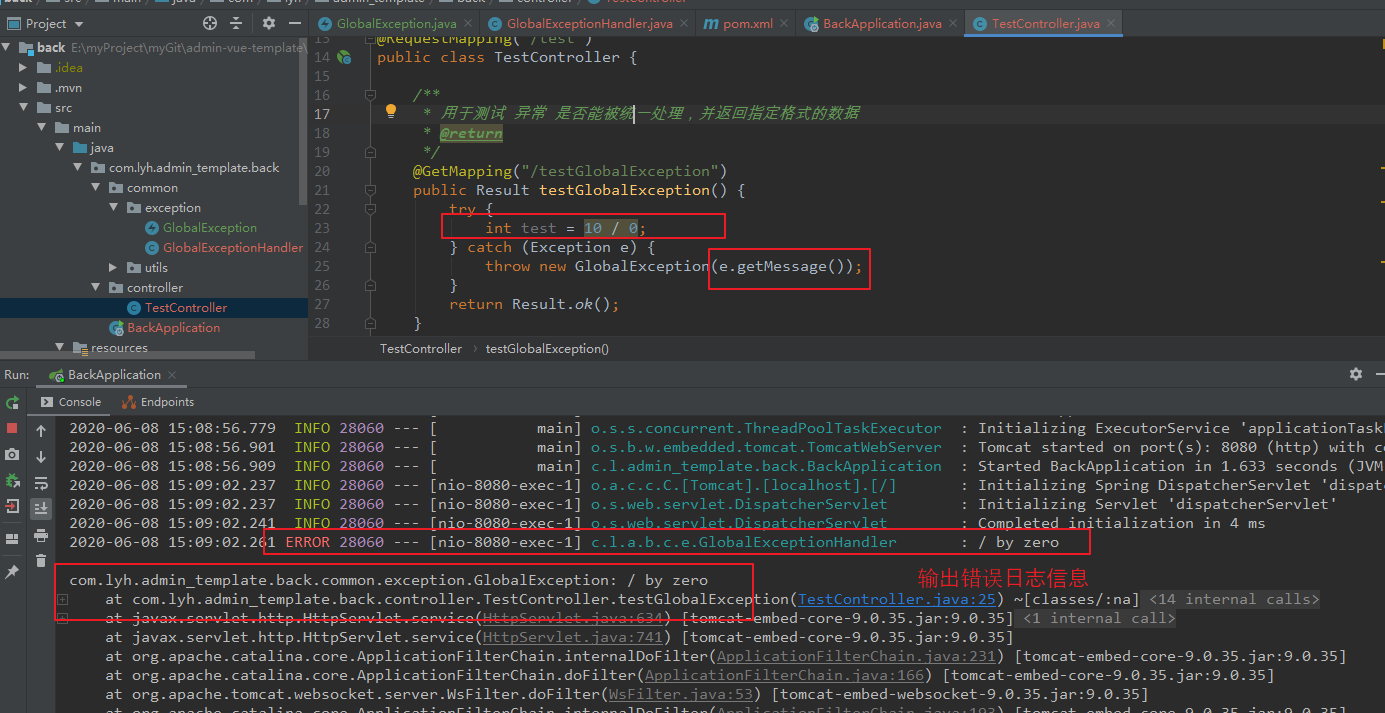Select BackApplication class in project tree
Viewport: 1385px width, 713px height.
[165, 327]
